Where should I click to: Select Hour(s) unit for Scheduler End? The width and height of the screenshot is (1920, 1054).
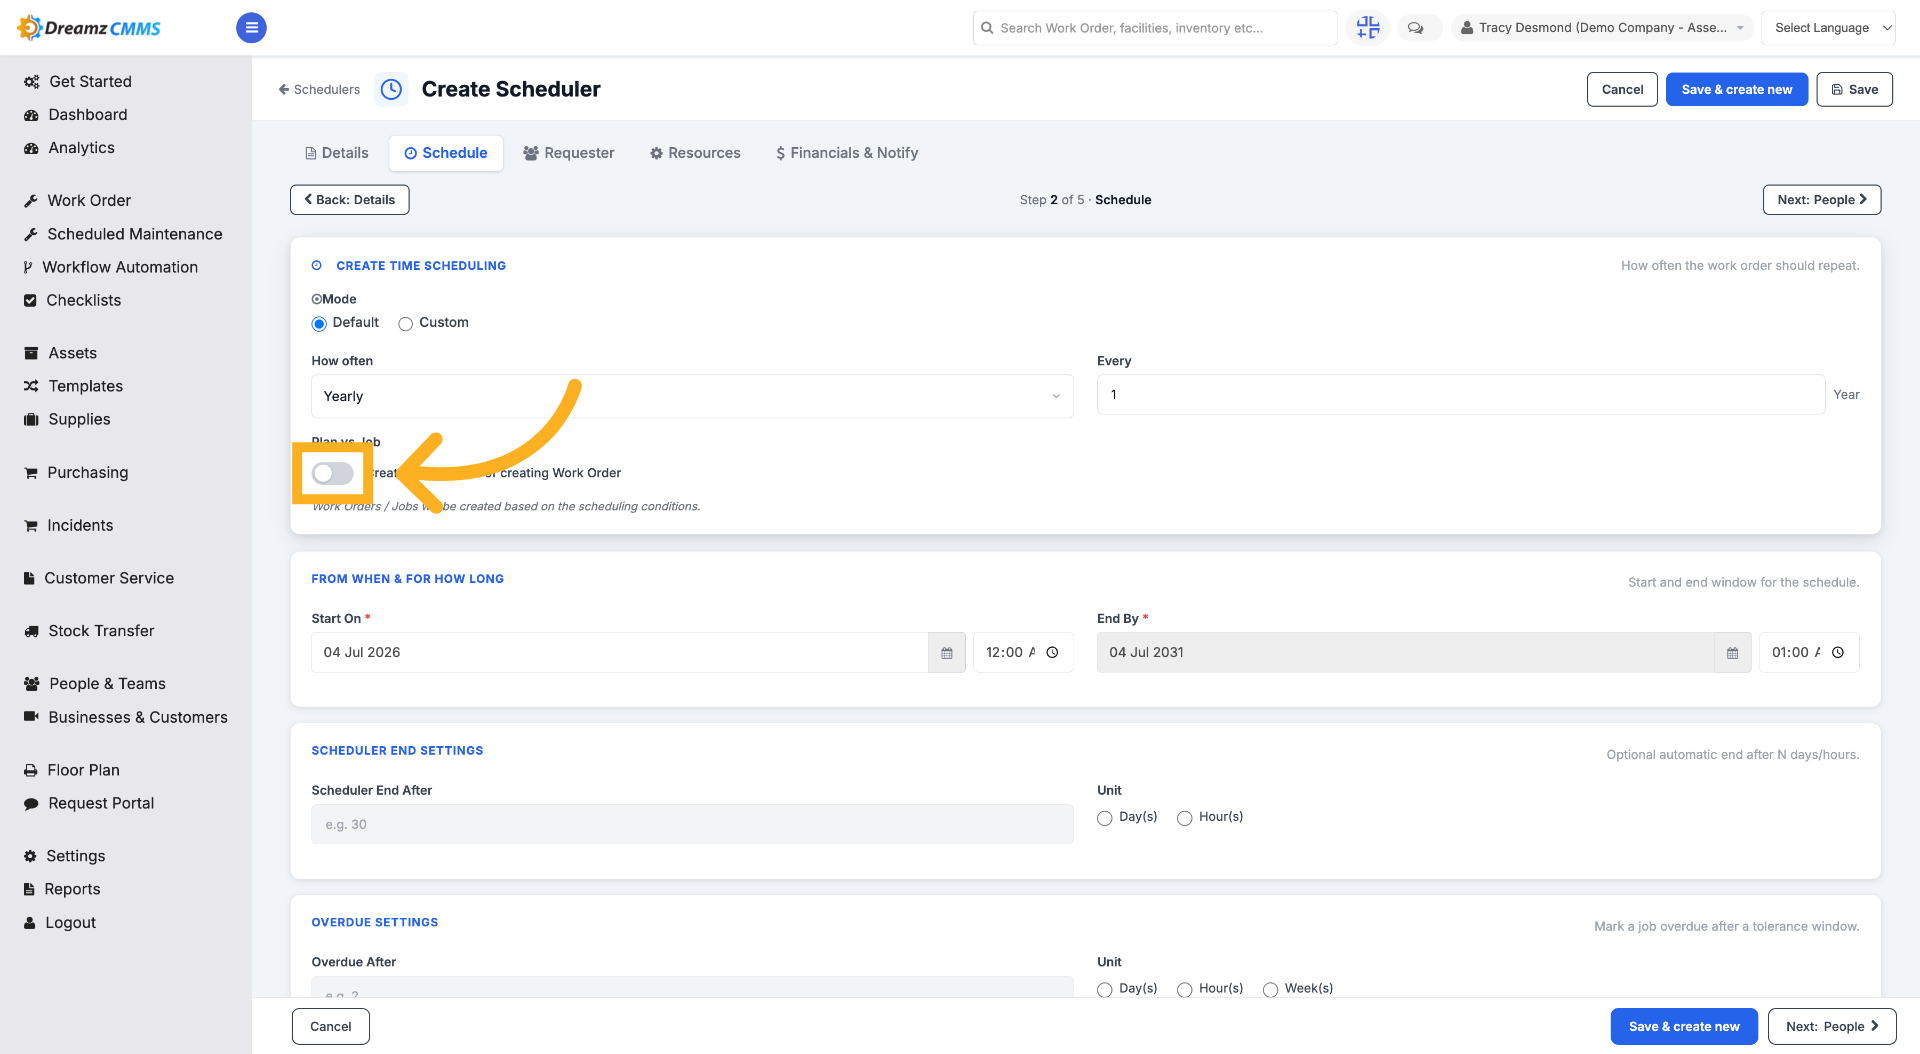click(x=1184, y=818)
